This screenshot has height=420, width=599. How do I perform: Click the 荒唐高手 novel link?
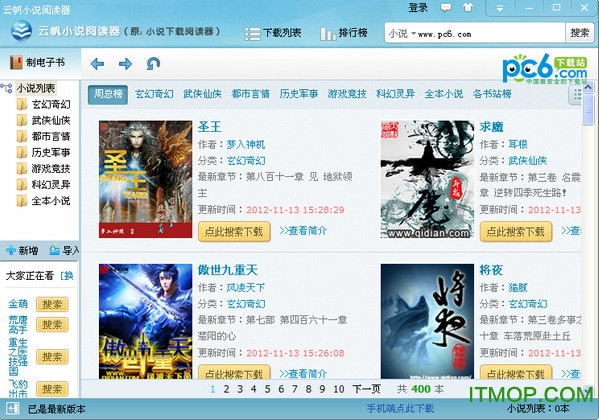click(18, 325)
